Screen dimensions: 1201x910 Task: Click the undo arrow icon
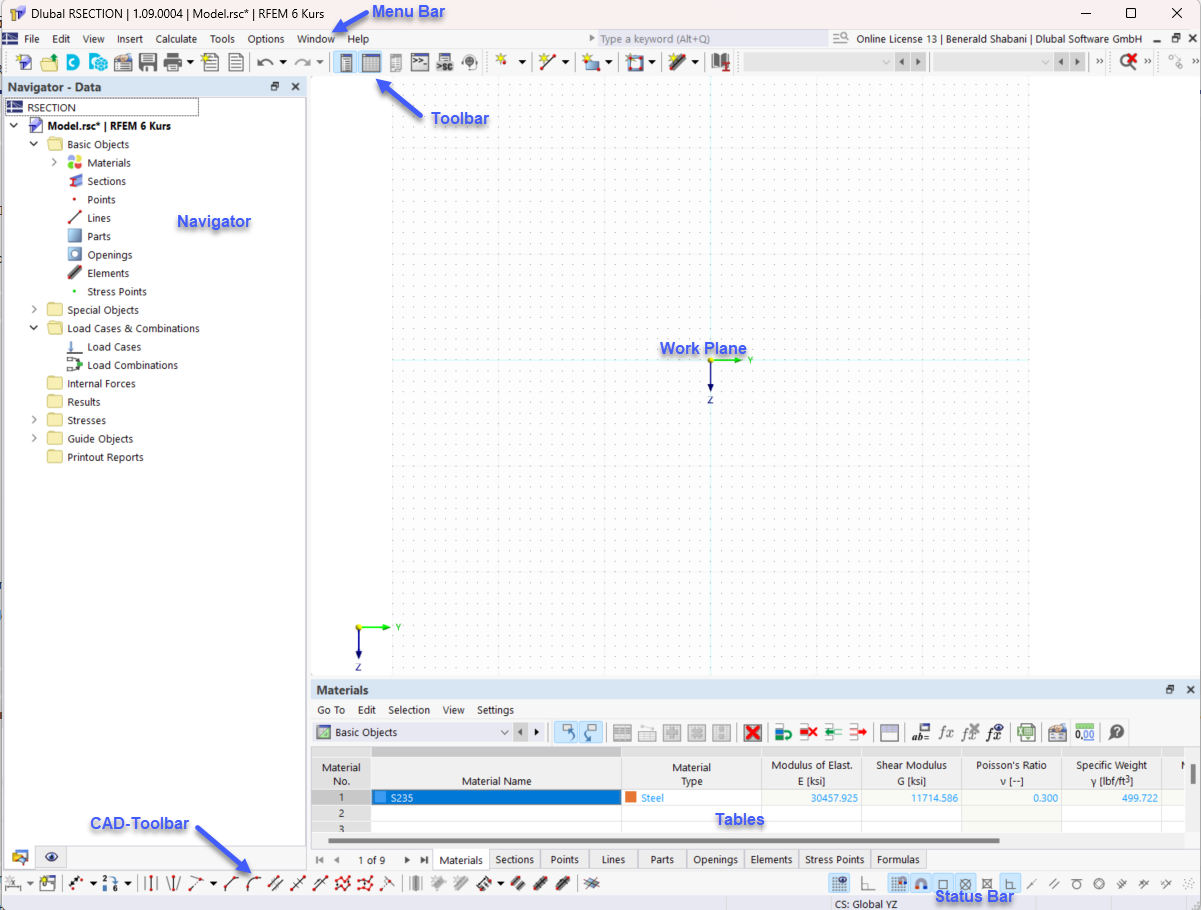(265, 62)
